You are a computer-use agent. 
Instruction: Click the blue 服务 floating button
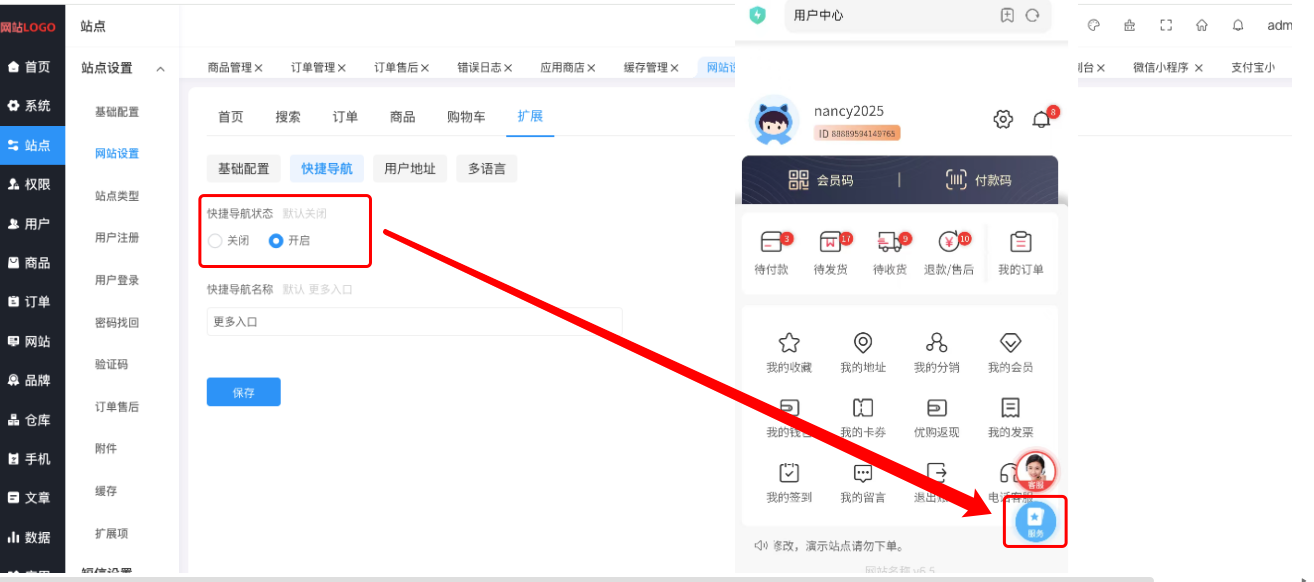pyautogui.click(x=1035, y=522)
